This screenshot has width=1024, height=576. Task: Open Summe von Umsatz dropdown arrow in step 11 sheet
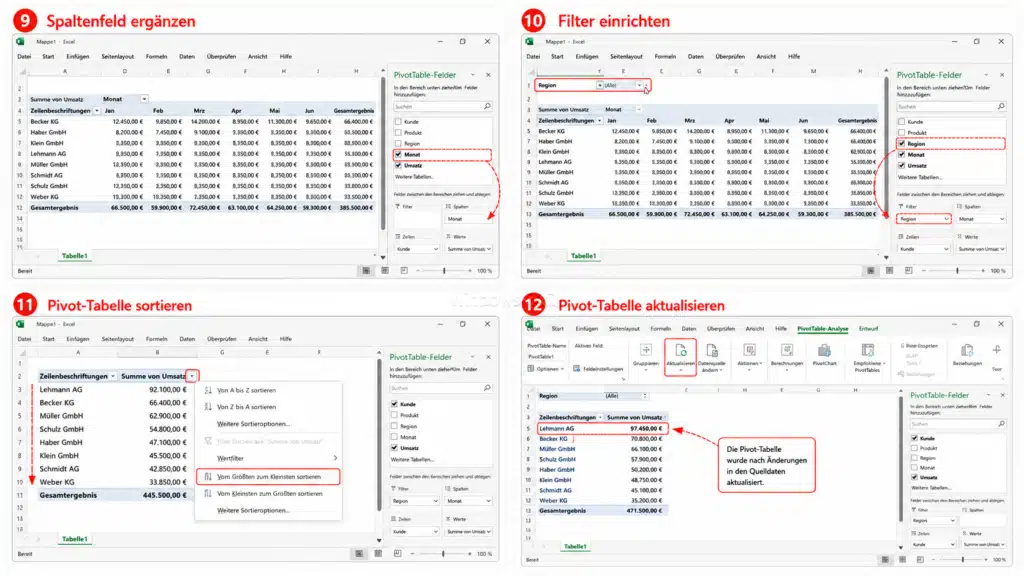click(192, 376)
